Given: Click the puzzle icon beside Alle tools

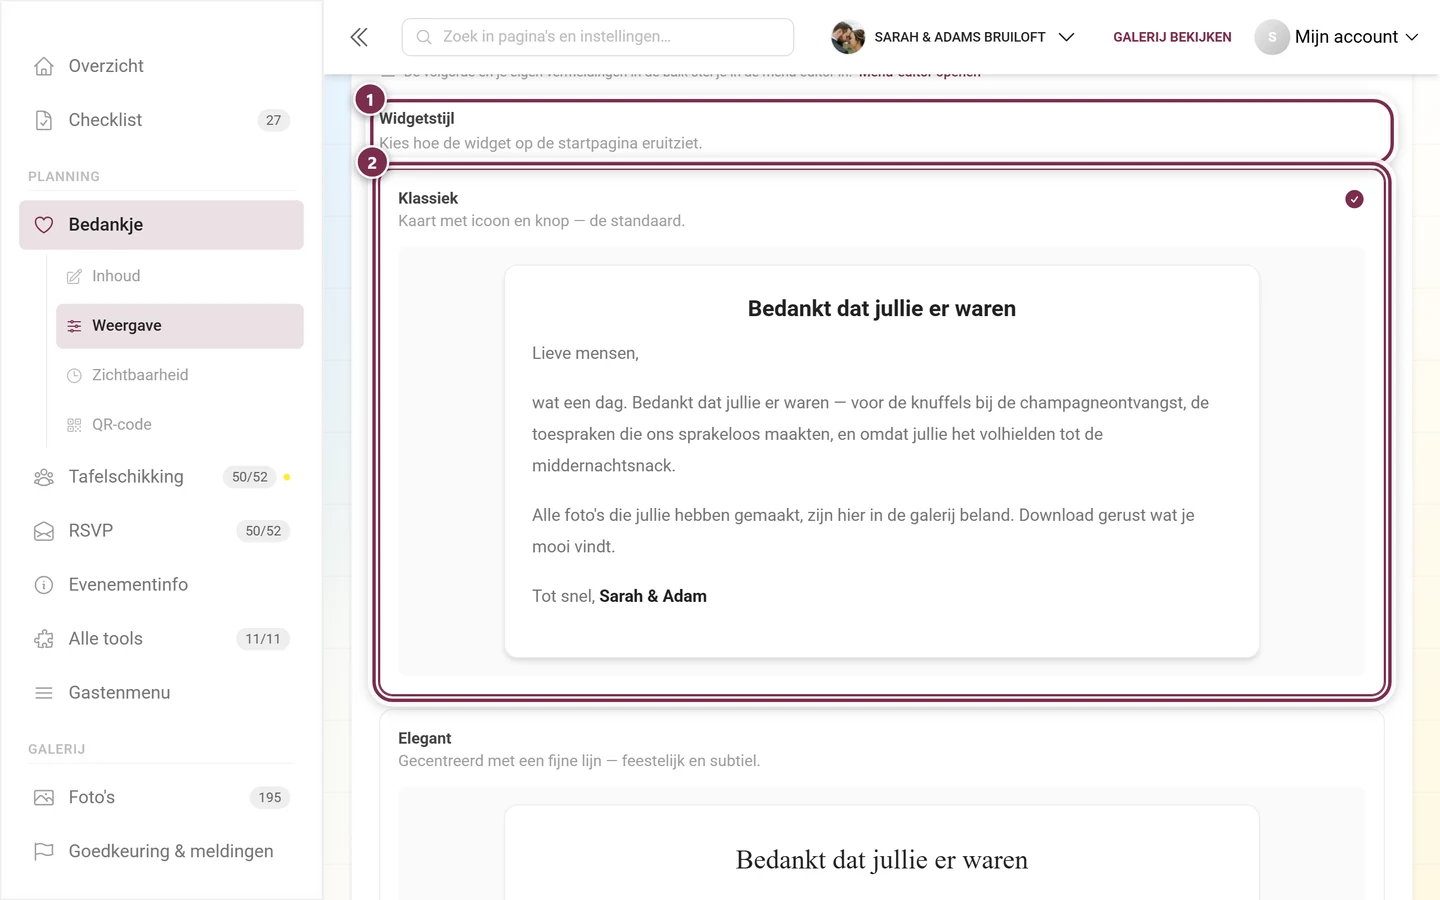Looking at the screenshot, I should (44, 639).
